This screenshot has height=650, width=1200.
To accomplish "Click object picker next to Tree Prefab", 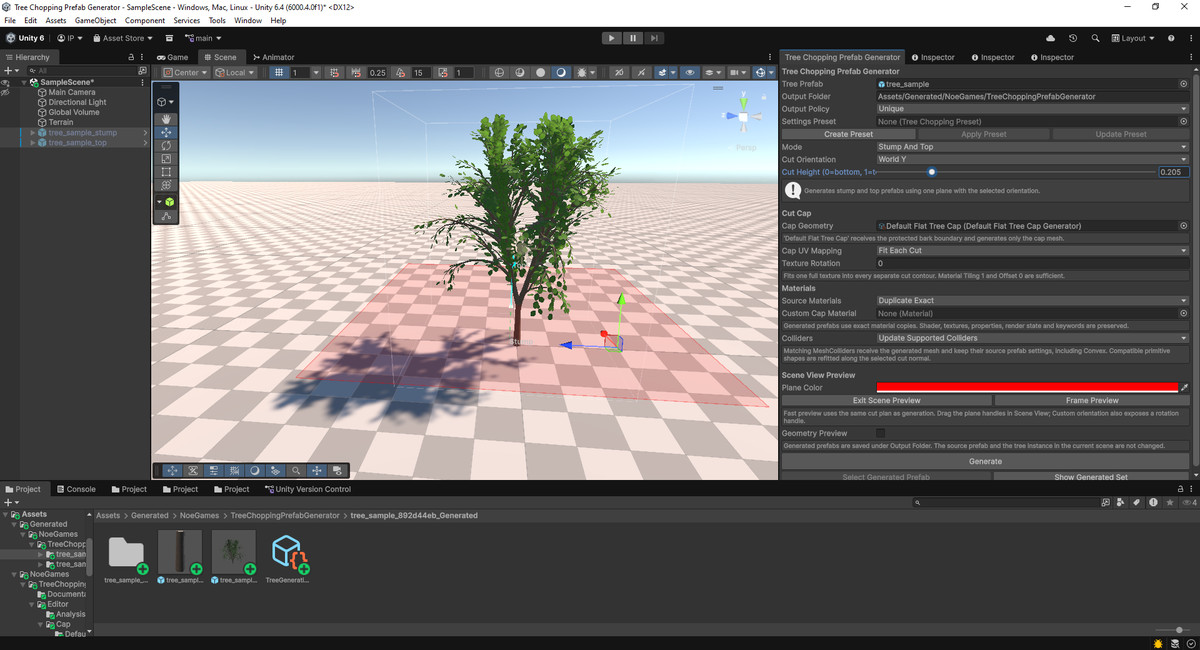I will (x=1184, y=84).
